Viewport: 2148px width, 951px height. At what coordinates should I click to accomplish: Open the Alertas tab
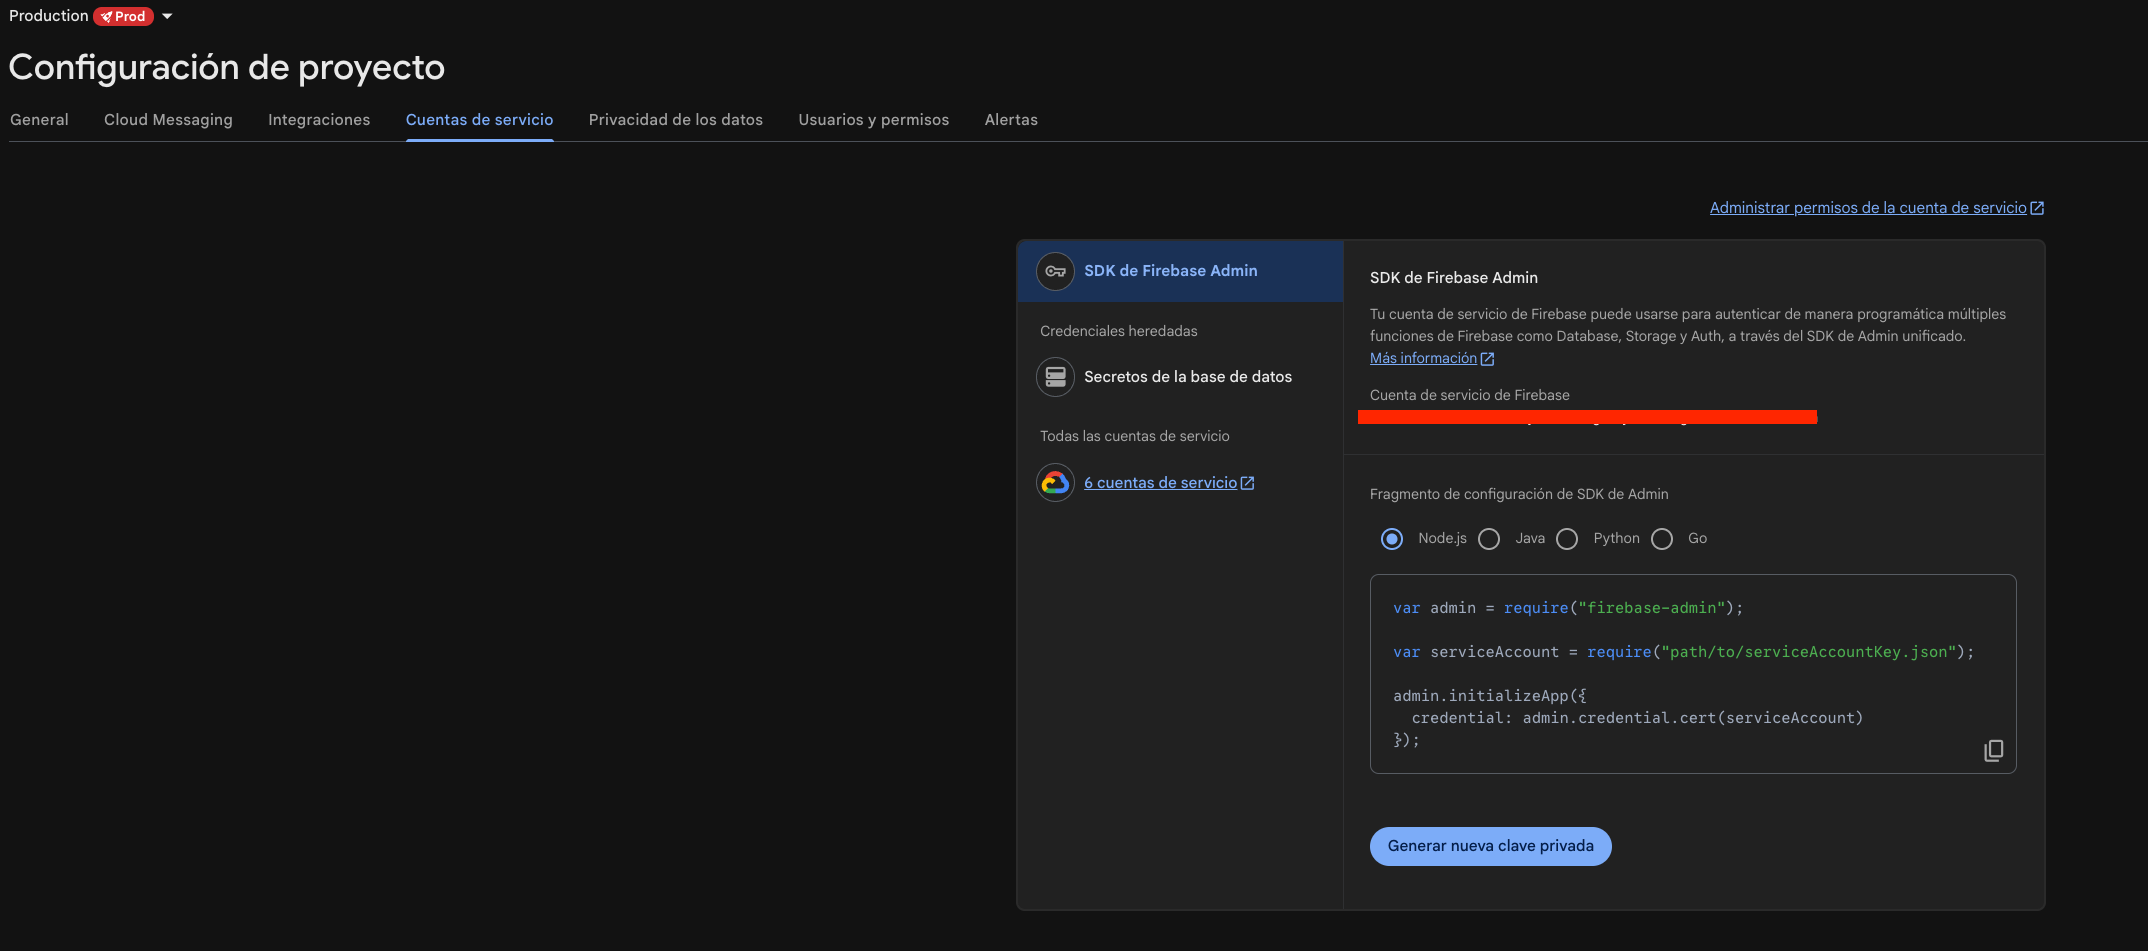[x=1011, y=120]
